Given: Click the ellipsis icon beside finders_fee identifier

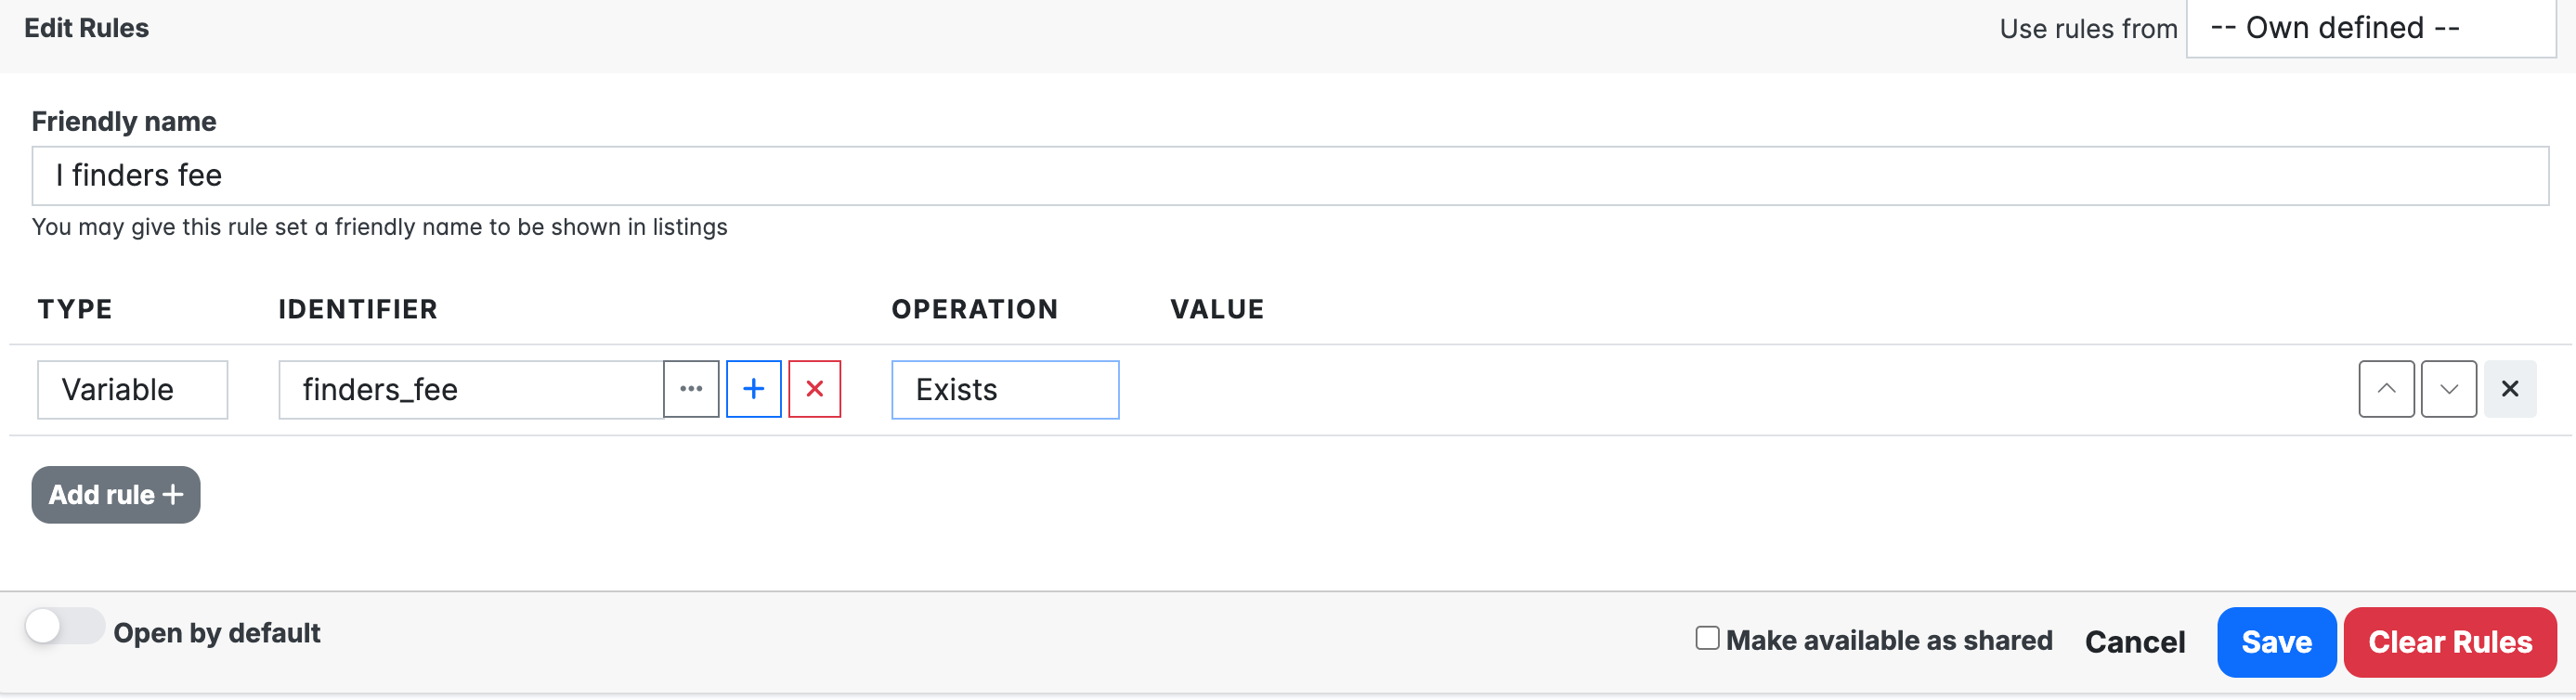Looking at the screenshot, I should [x=691, y=389].
